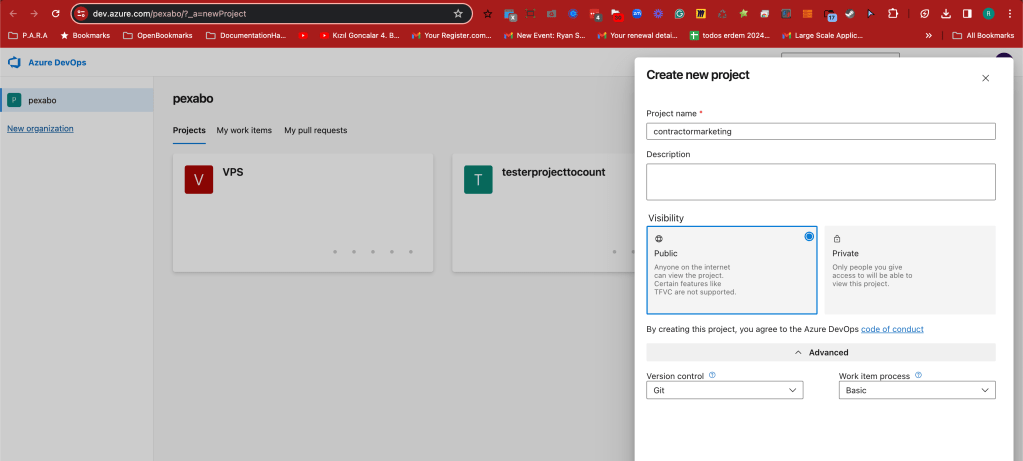Show more bookmarks with double chevron
This screenshot has height=461, width=1023.
[x=928, y=35]
